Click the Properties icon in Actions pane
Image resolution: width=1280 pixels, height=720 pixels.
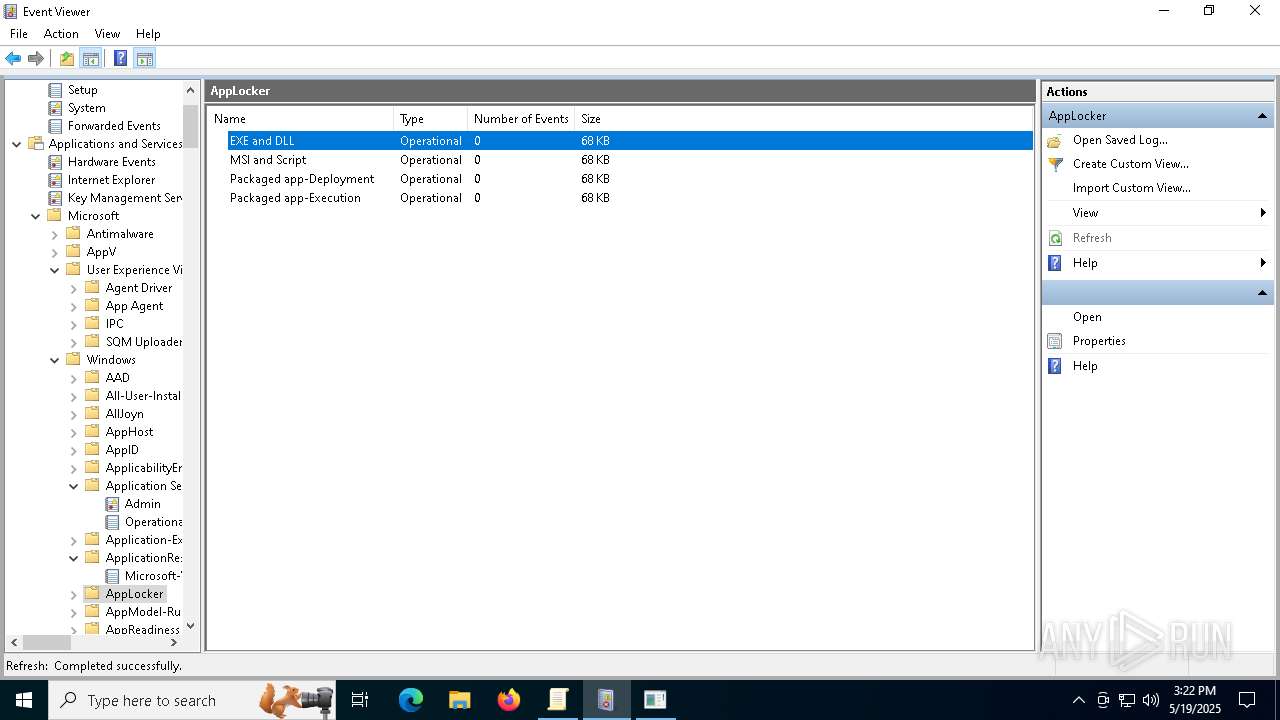[x=1055, y=341]
